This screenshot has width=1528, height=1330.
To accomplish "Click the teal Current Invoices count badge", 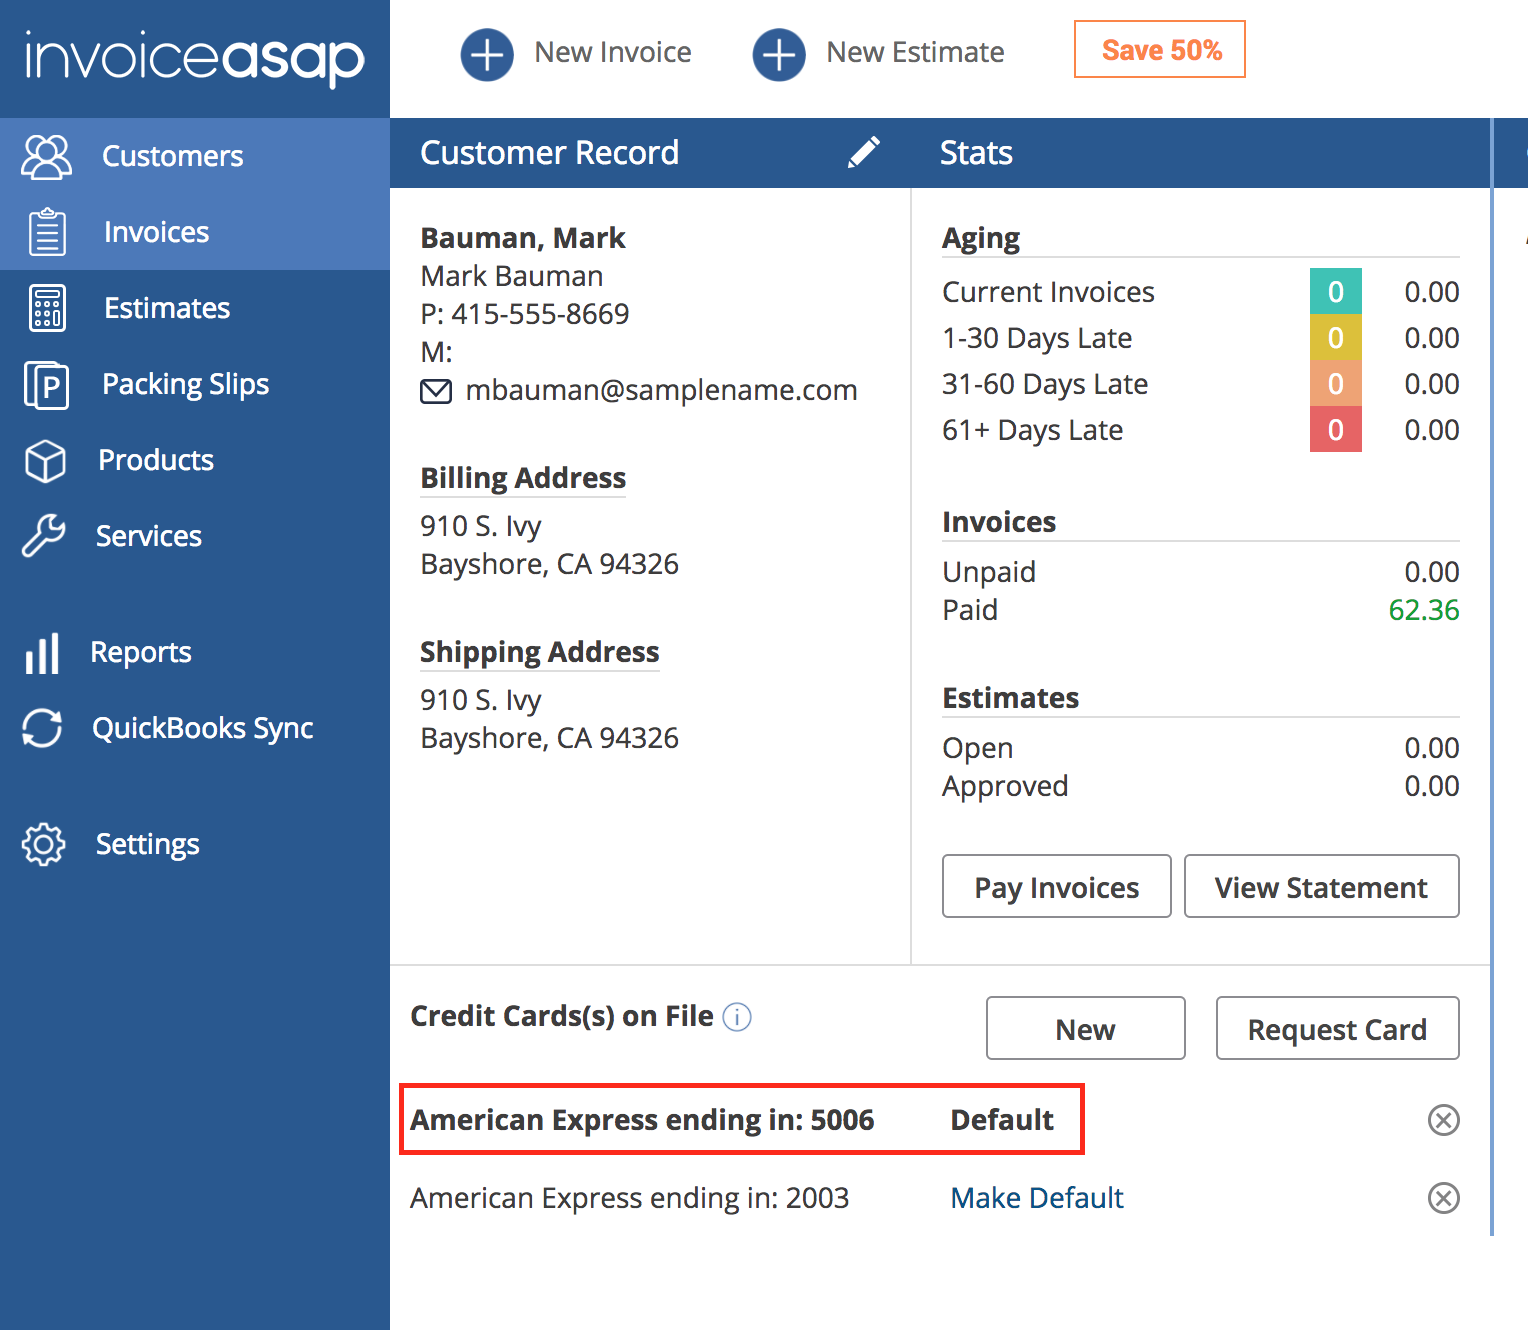I will (x=1335, y=292).
